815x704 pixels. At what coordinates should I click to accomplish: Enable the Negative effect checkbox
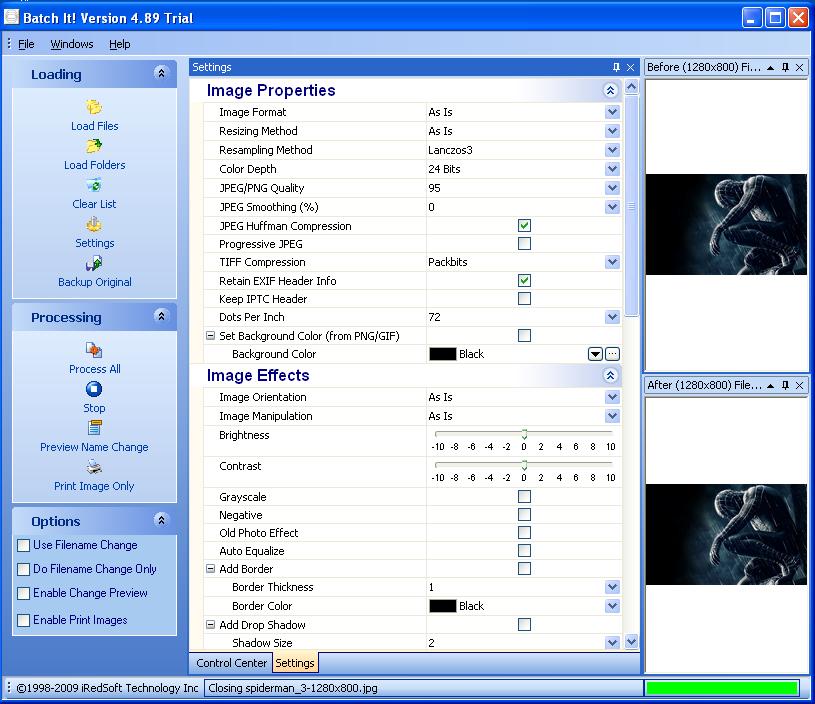[x=524, y=515]
